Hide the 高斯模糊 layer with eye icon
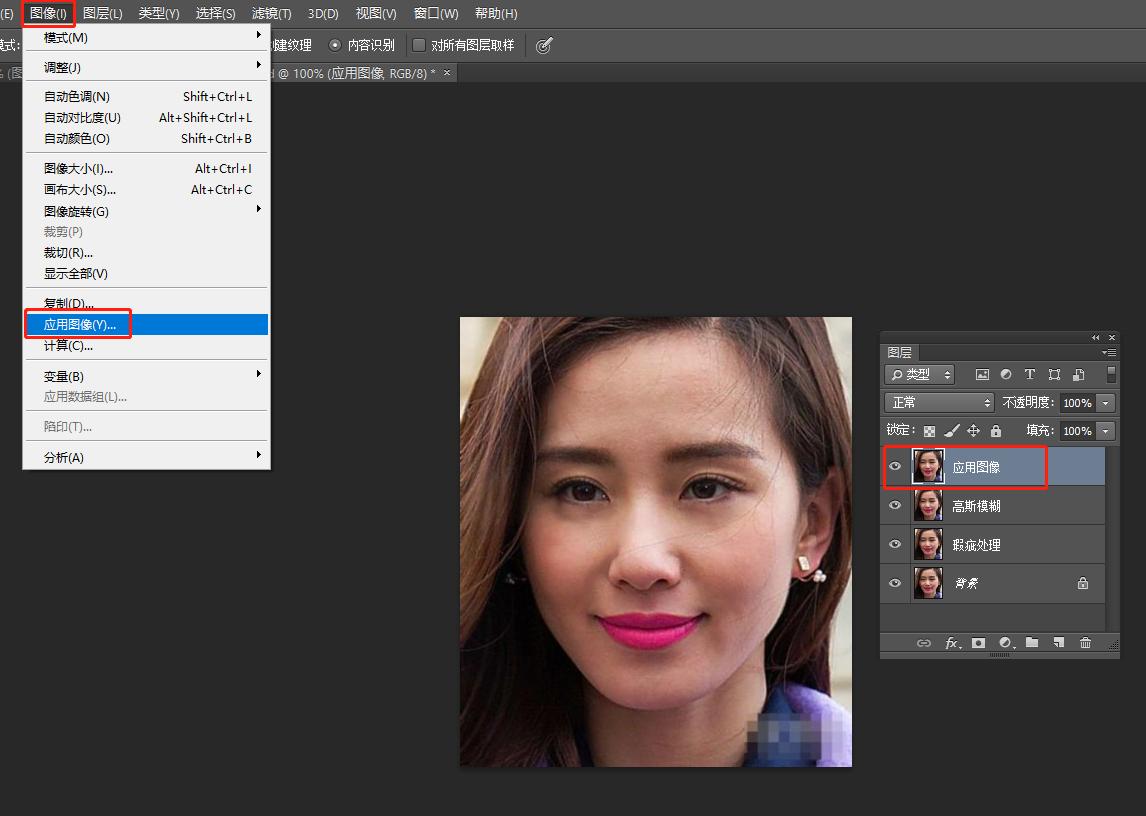The image size is (1146, 816). (x=895, y=506)
